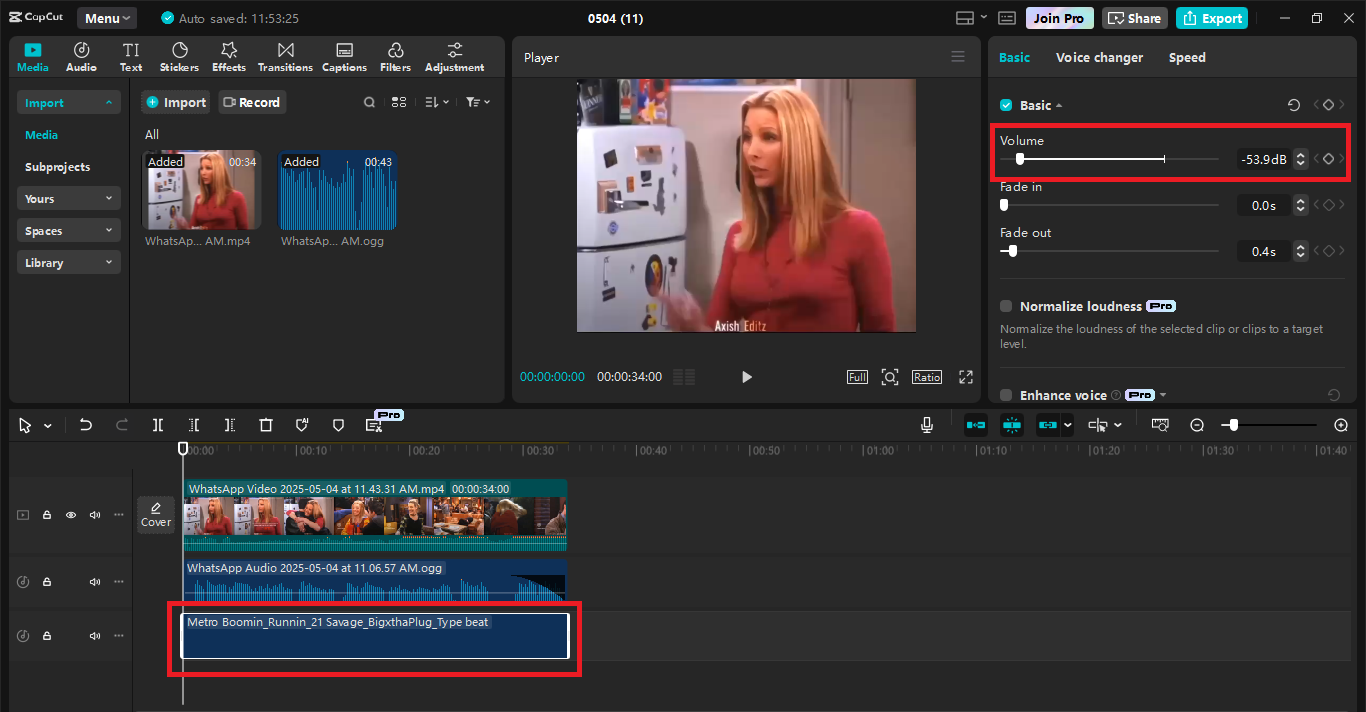Click the player snapshot focus icon
Screen dimensions: 1366x712
click(889, 377)
